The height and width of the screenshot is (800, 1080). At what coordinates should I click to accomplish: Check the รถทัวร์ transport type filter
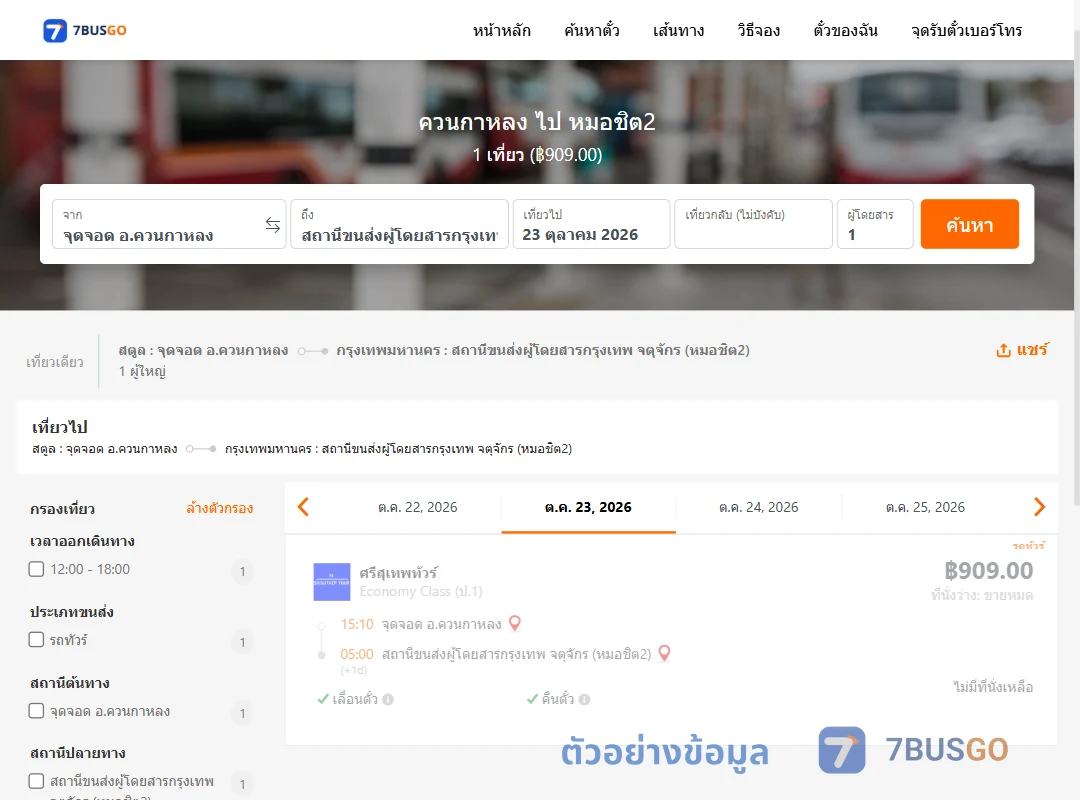pyautogui.click(x=37, y=639)
